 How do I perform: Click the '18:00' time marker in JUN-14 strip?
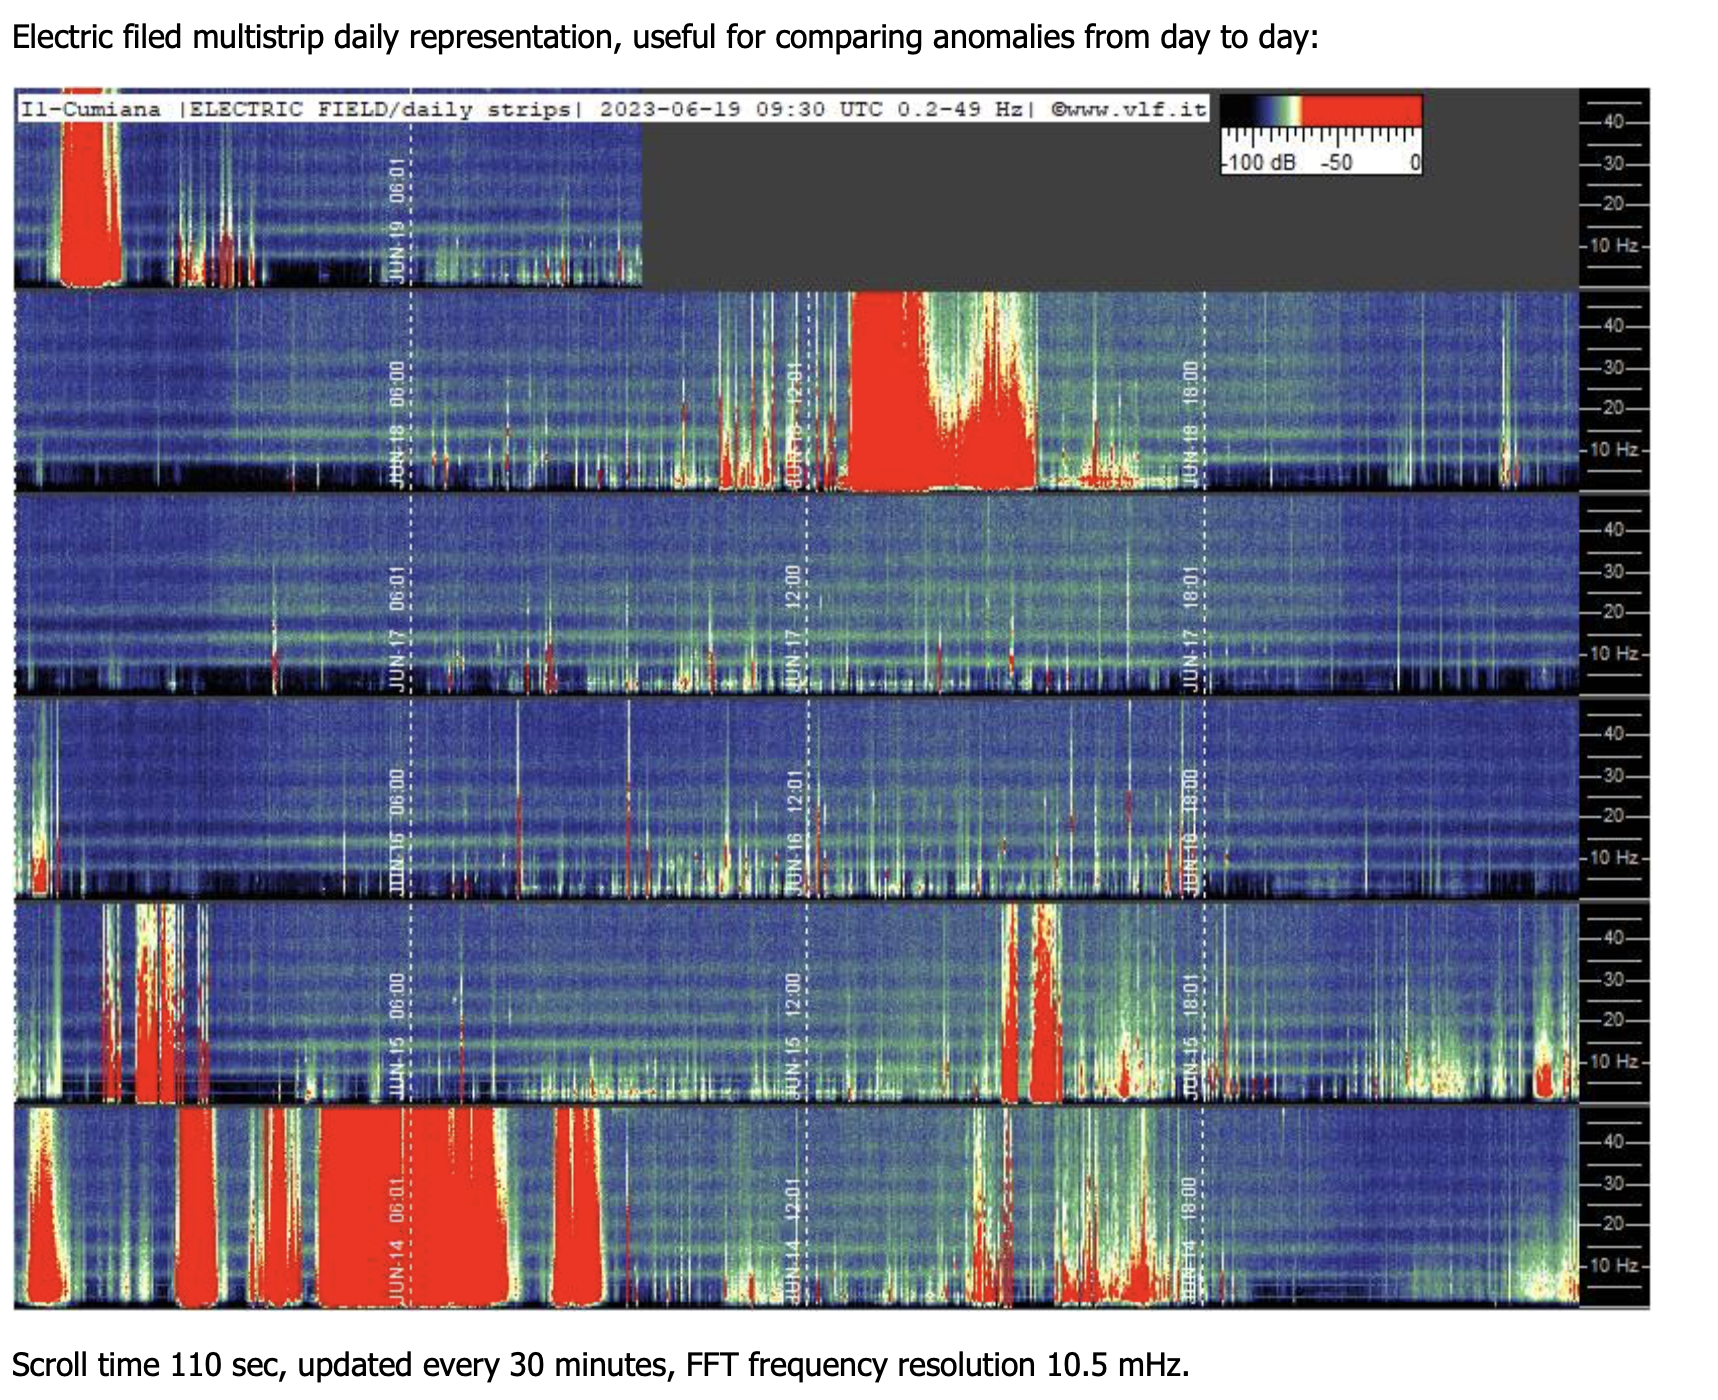coord(1190,1200)
